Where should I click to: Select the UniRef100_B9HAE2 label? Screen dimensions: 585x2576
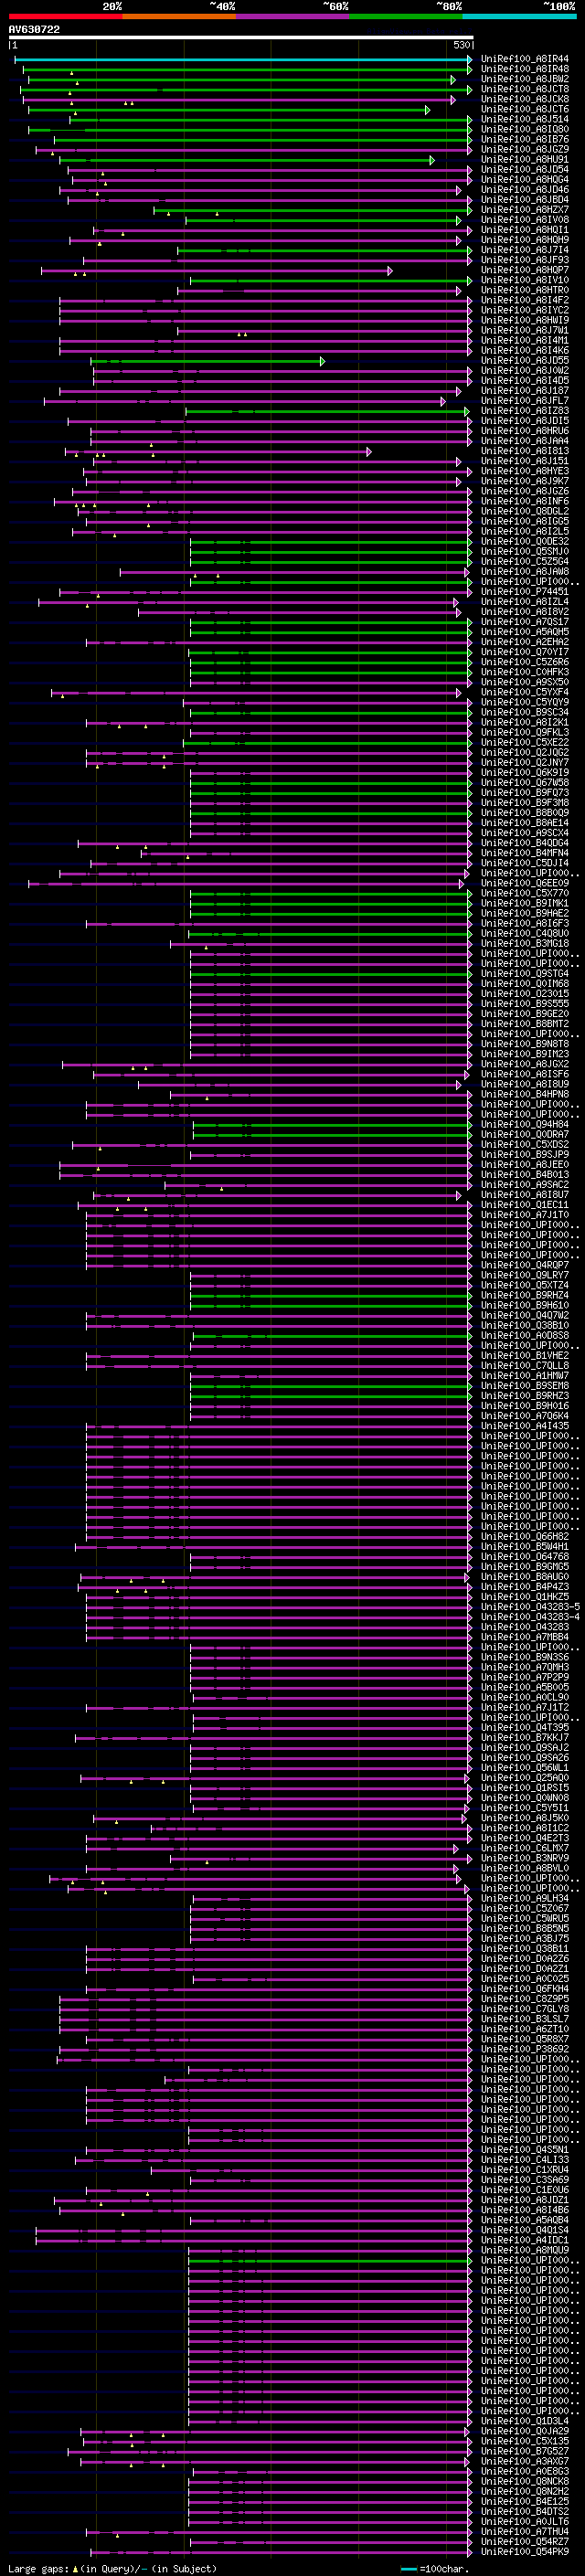(525, 913)
